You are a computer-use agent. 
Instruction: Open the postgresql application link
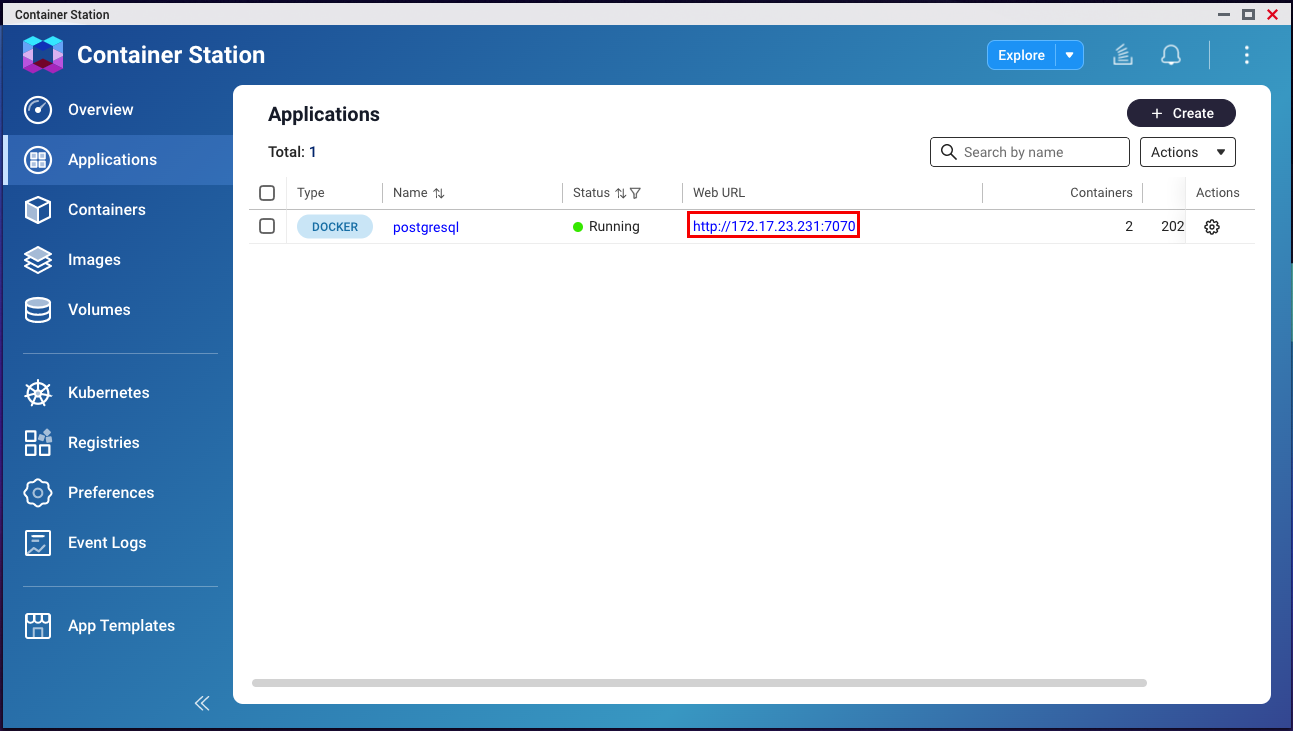point(426,227)
